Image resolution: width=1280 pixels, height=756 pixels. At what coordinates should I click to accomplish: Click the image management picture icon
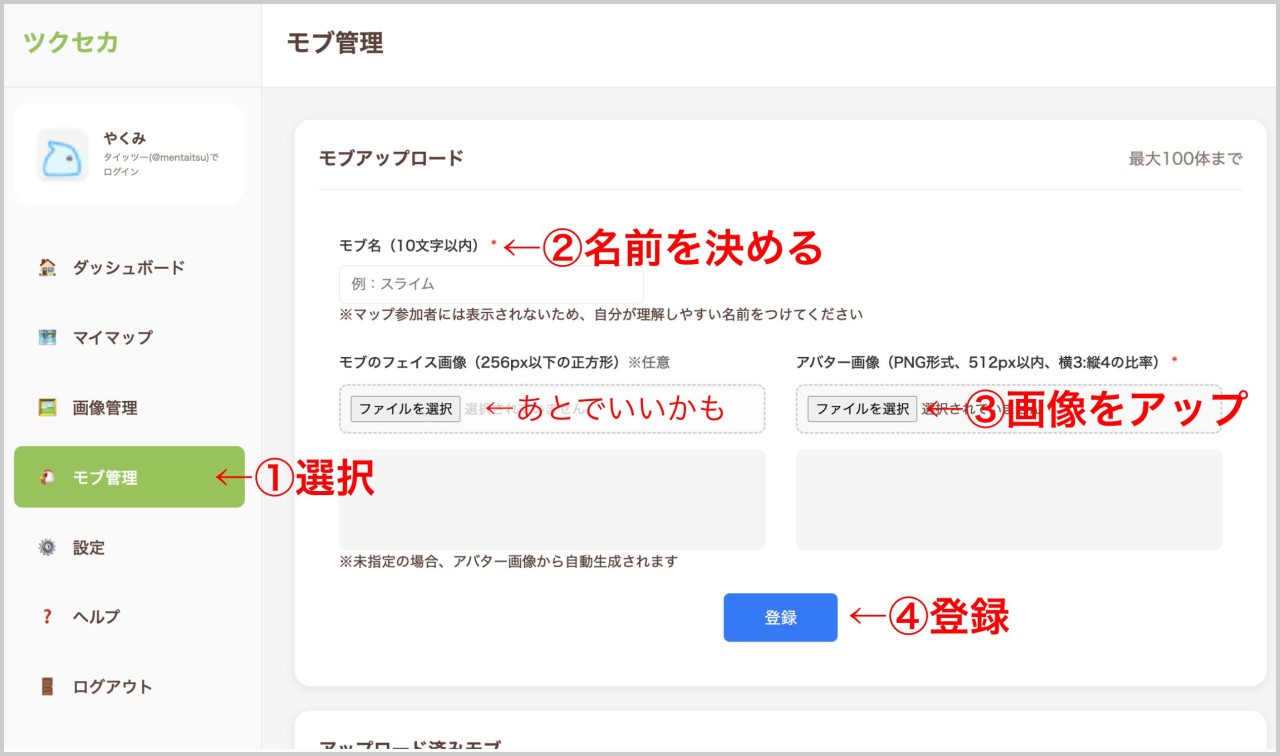[47, 407]
